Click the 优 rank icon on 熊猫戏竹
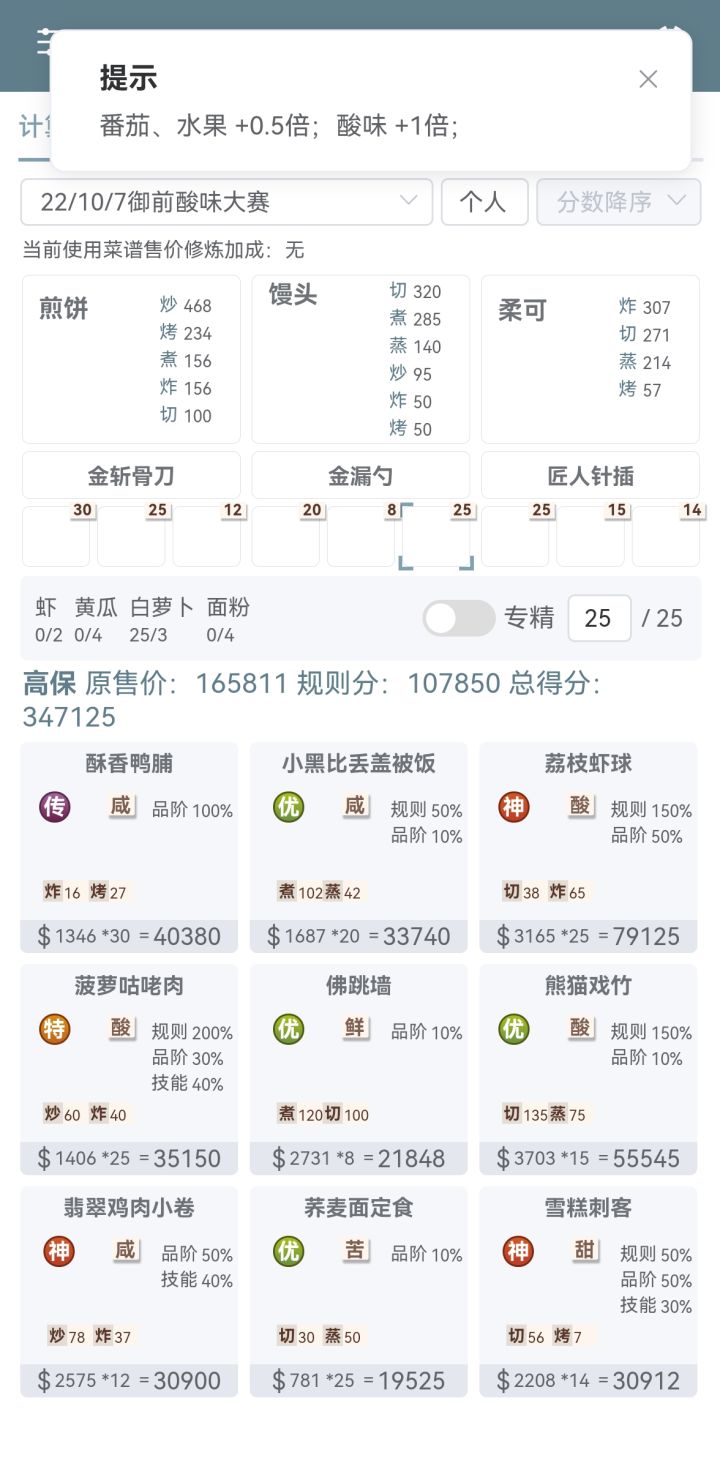720x1469 pixels. 514,1029
